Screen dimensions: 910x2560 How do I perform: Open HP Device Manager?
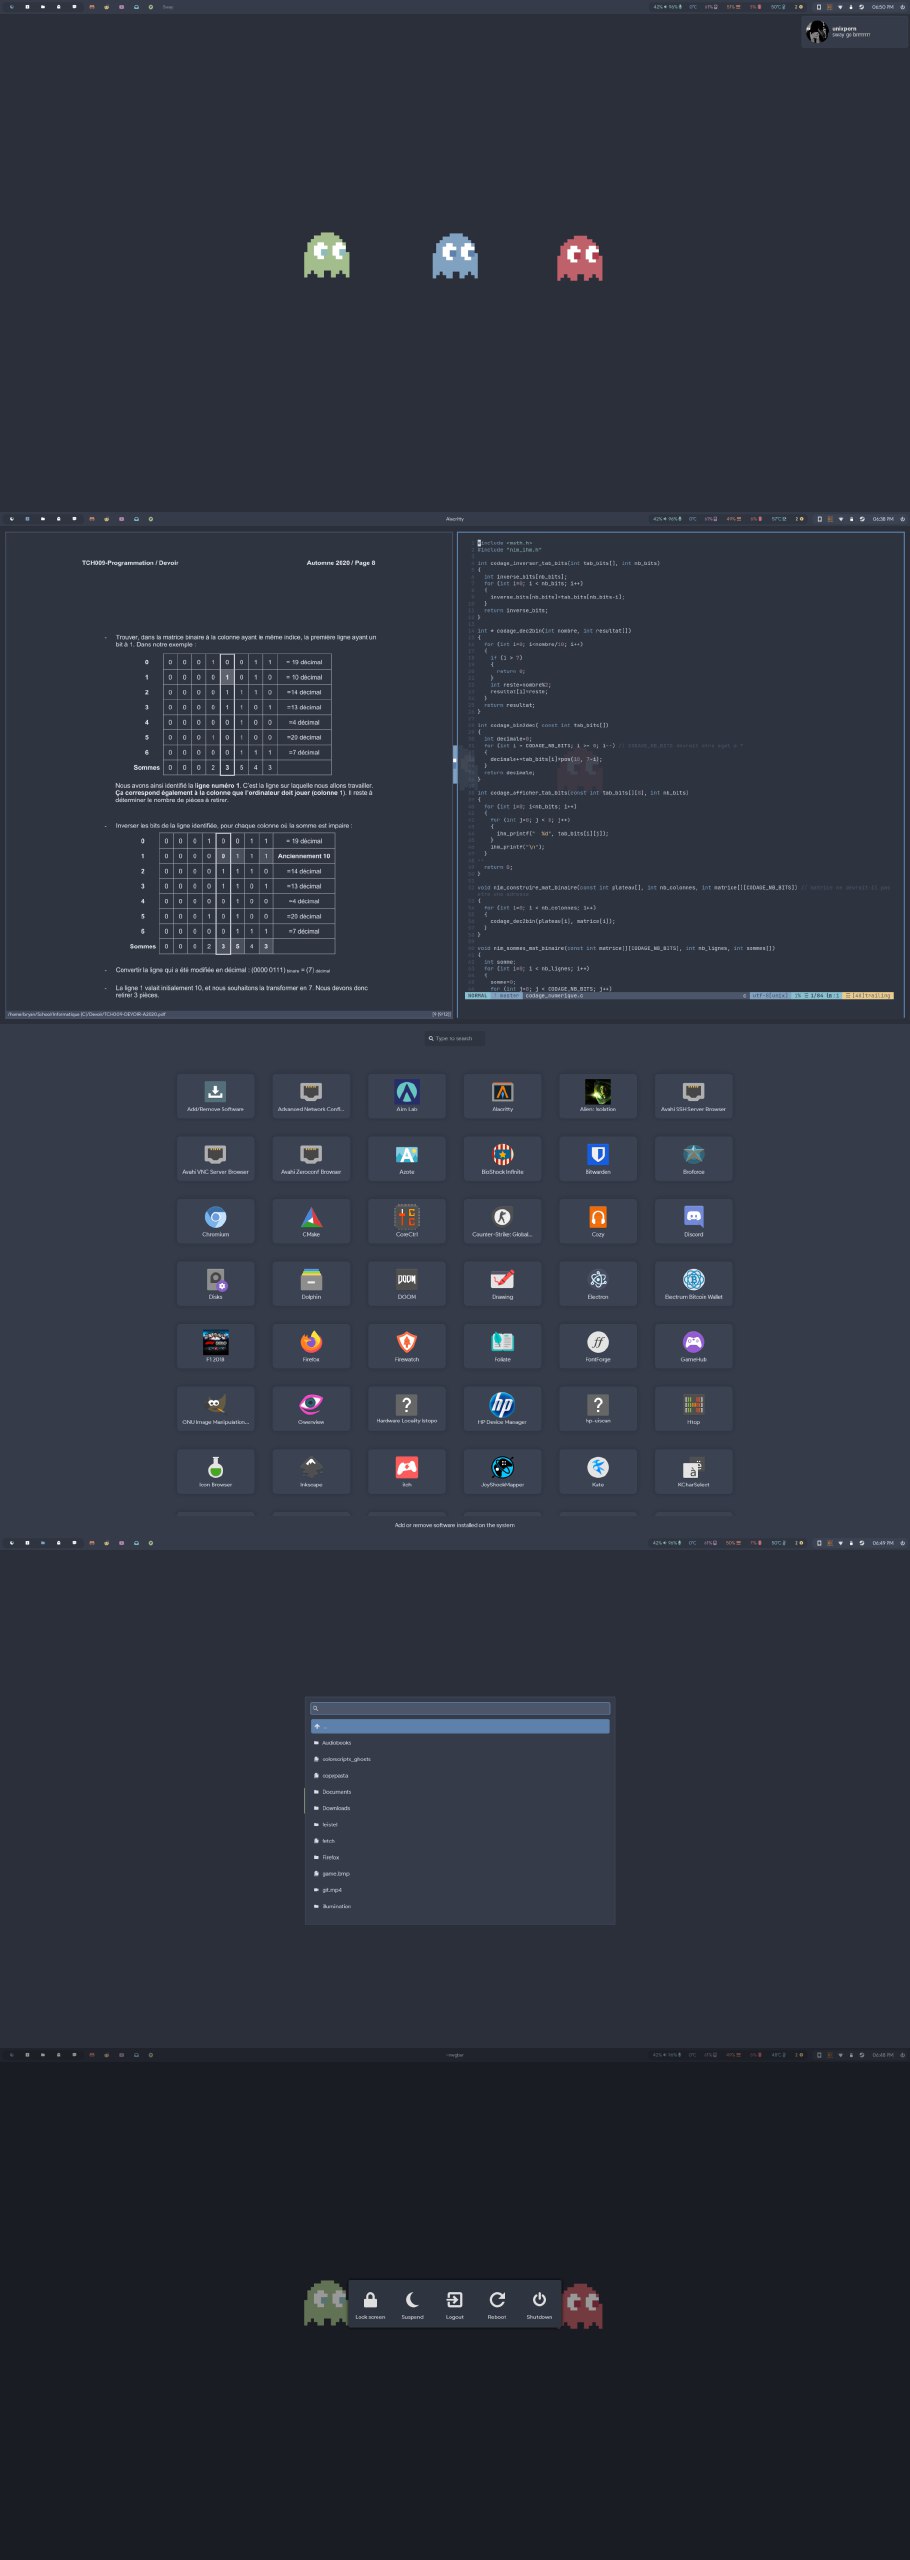click(x=502, y=1409)
